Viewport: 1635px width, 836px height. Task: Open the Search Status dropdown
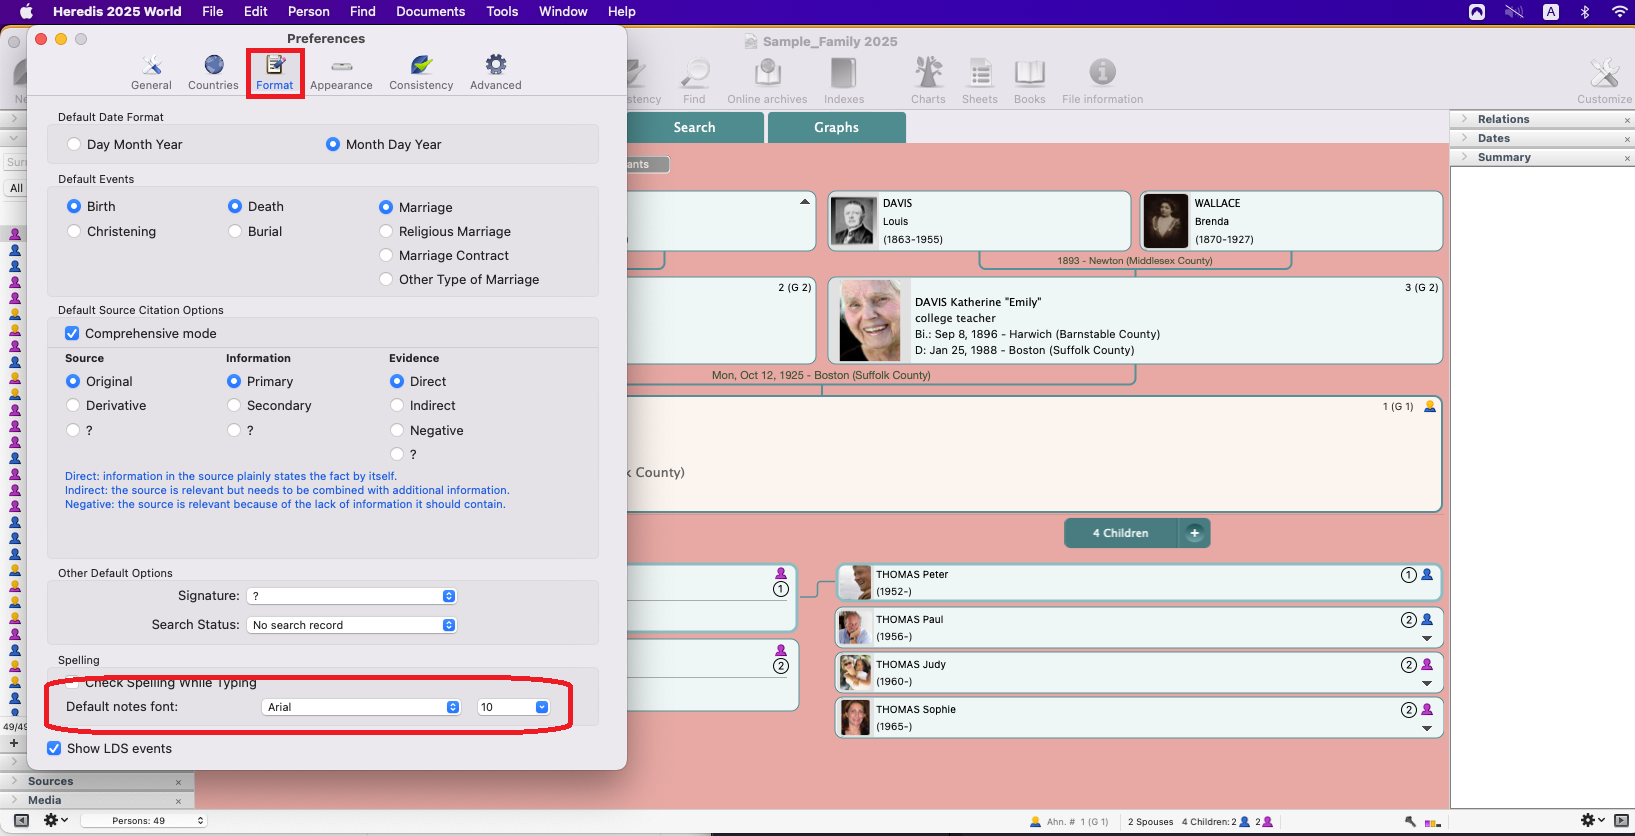(x=352, y=625)
